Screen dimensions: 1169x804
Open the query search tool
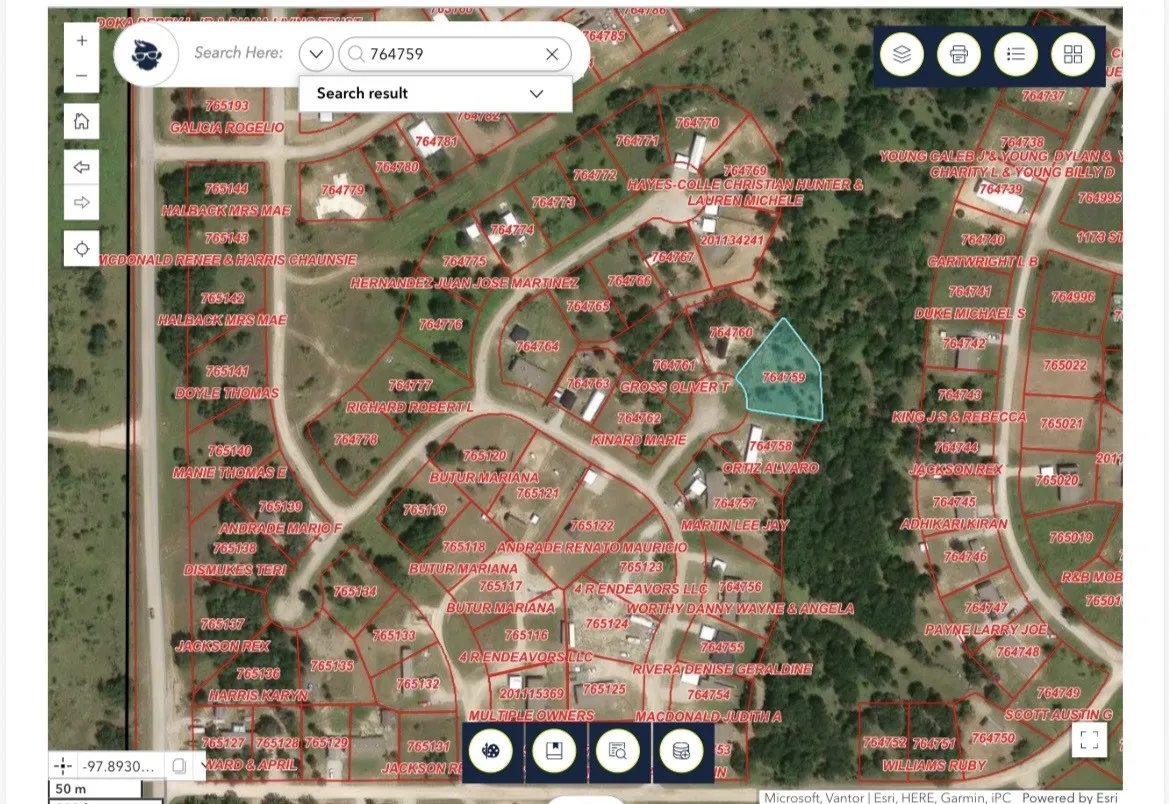(x=618, y=751)
